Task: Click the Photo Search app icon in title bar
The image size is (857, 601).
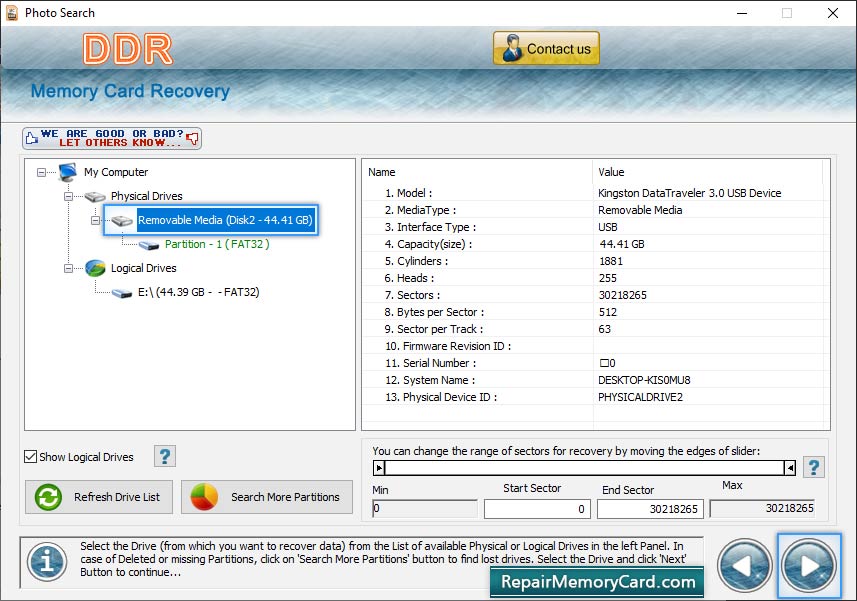Action: point(11,13)
